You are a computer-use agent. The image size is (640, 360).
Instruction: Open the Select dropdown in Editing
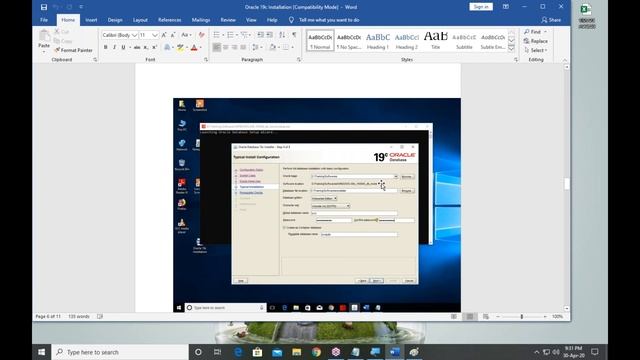pyautogui.click(x=536, y=50)
